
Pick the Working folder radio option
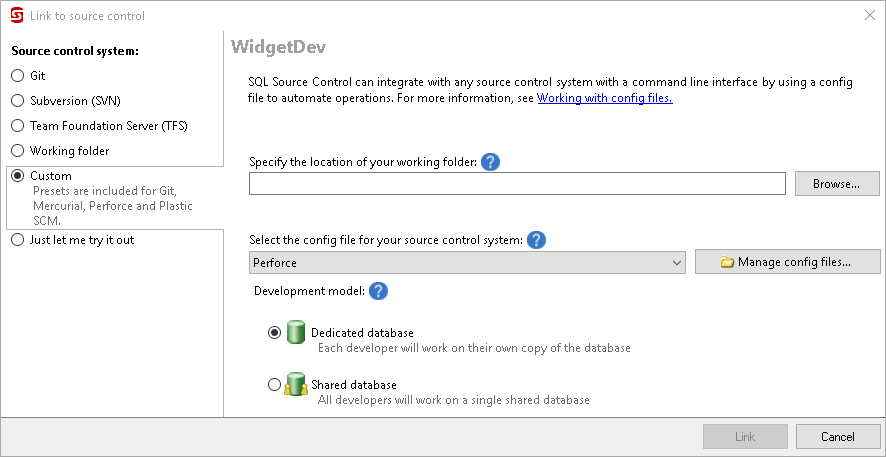(x=17, y=151)
